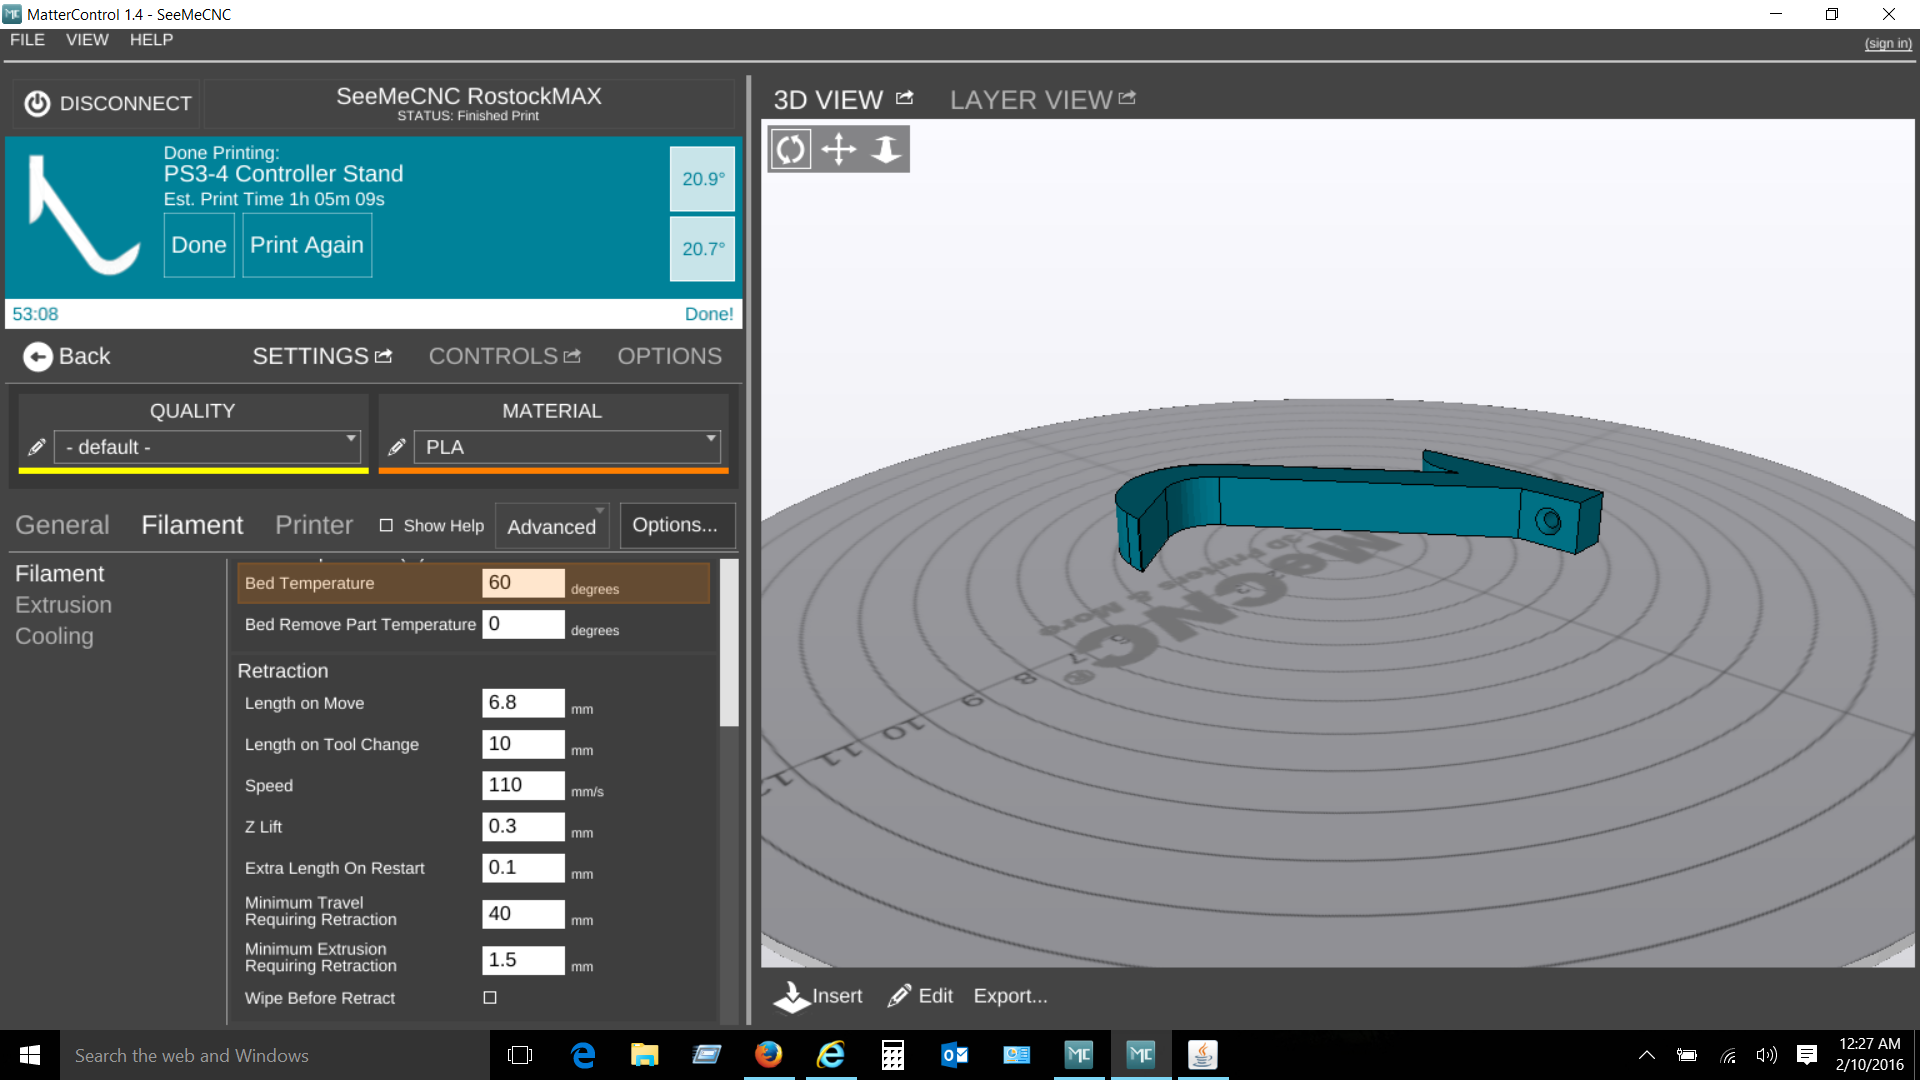
Task: Click Export below the 3D view
Action: (1010, 996)
